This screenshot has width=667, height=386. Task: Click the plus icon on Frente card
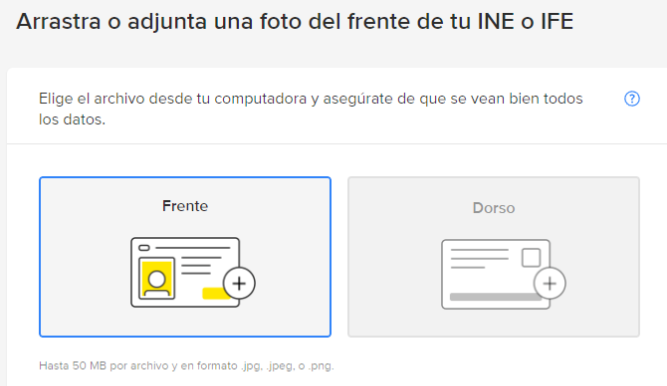click(239, 283)
